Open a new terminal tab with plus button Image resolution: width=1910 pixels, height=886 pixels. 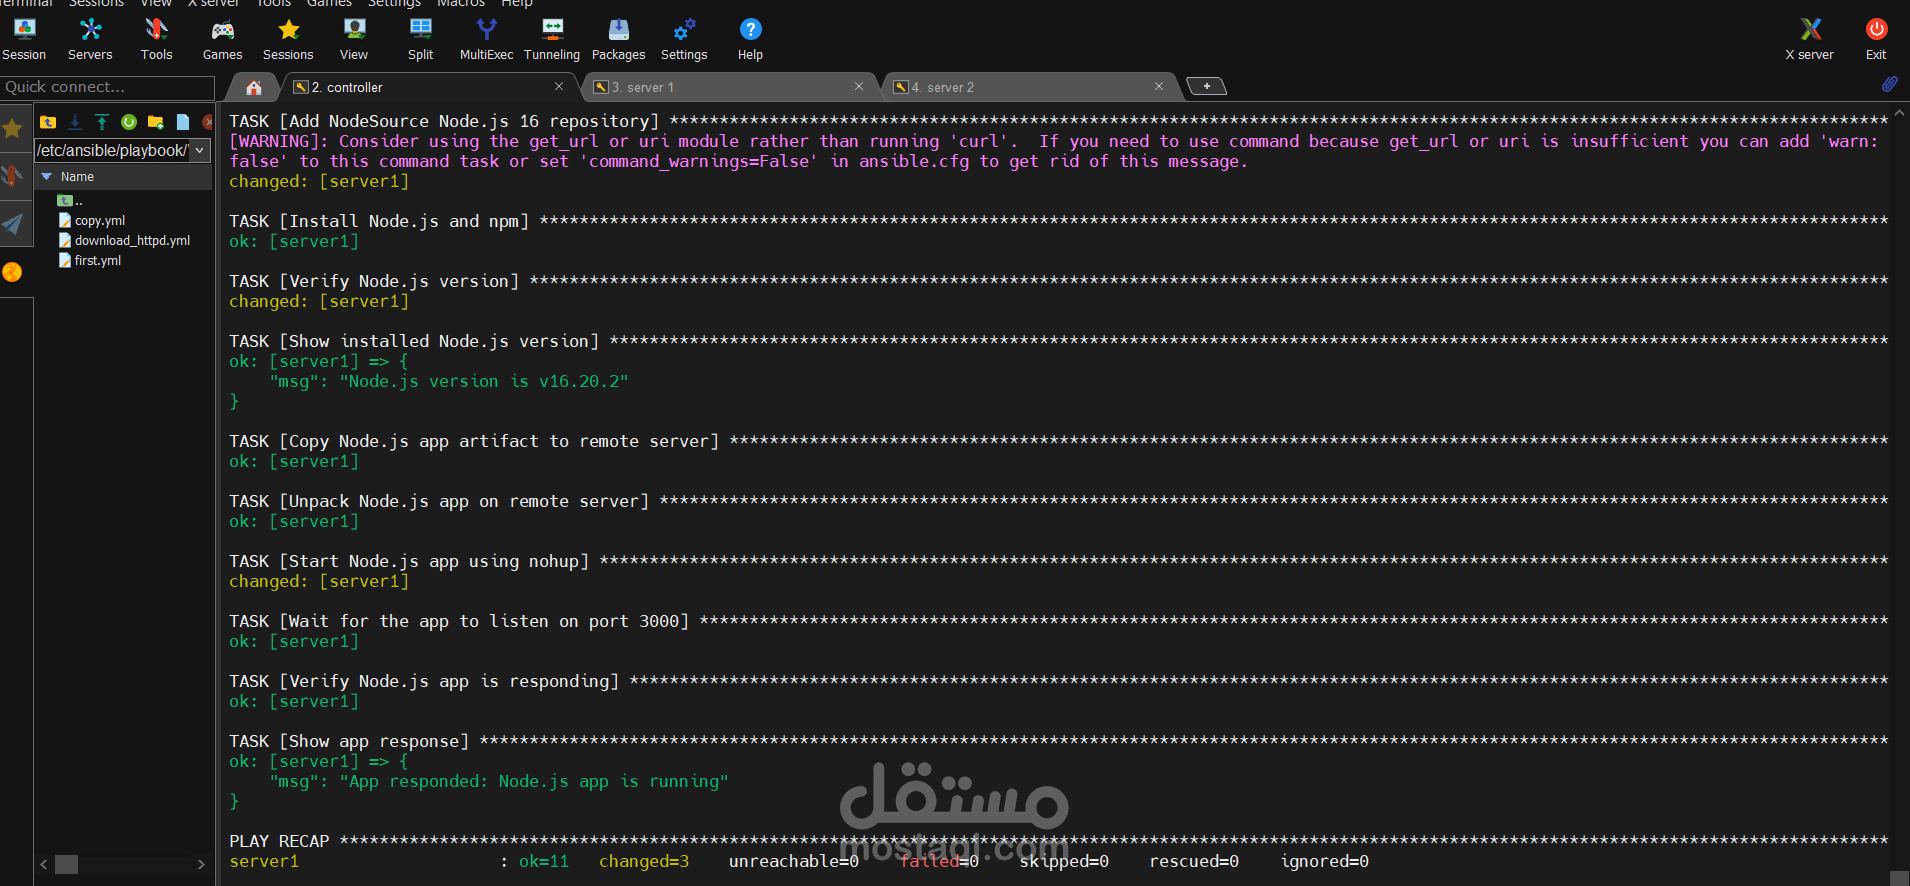[x=1207, y=87]
